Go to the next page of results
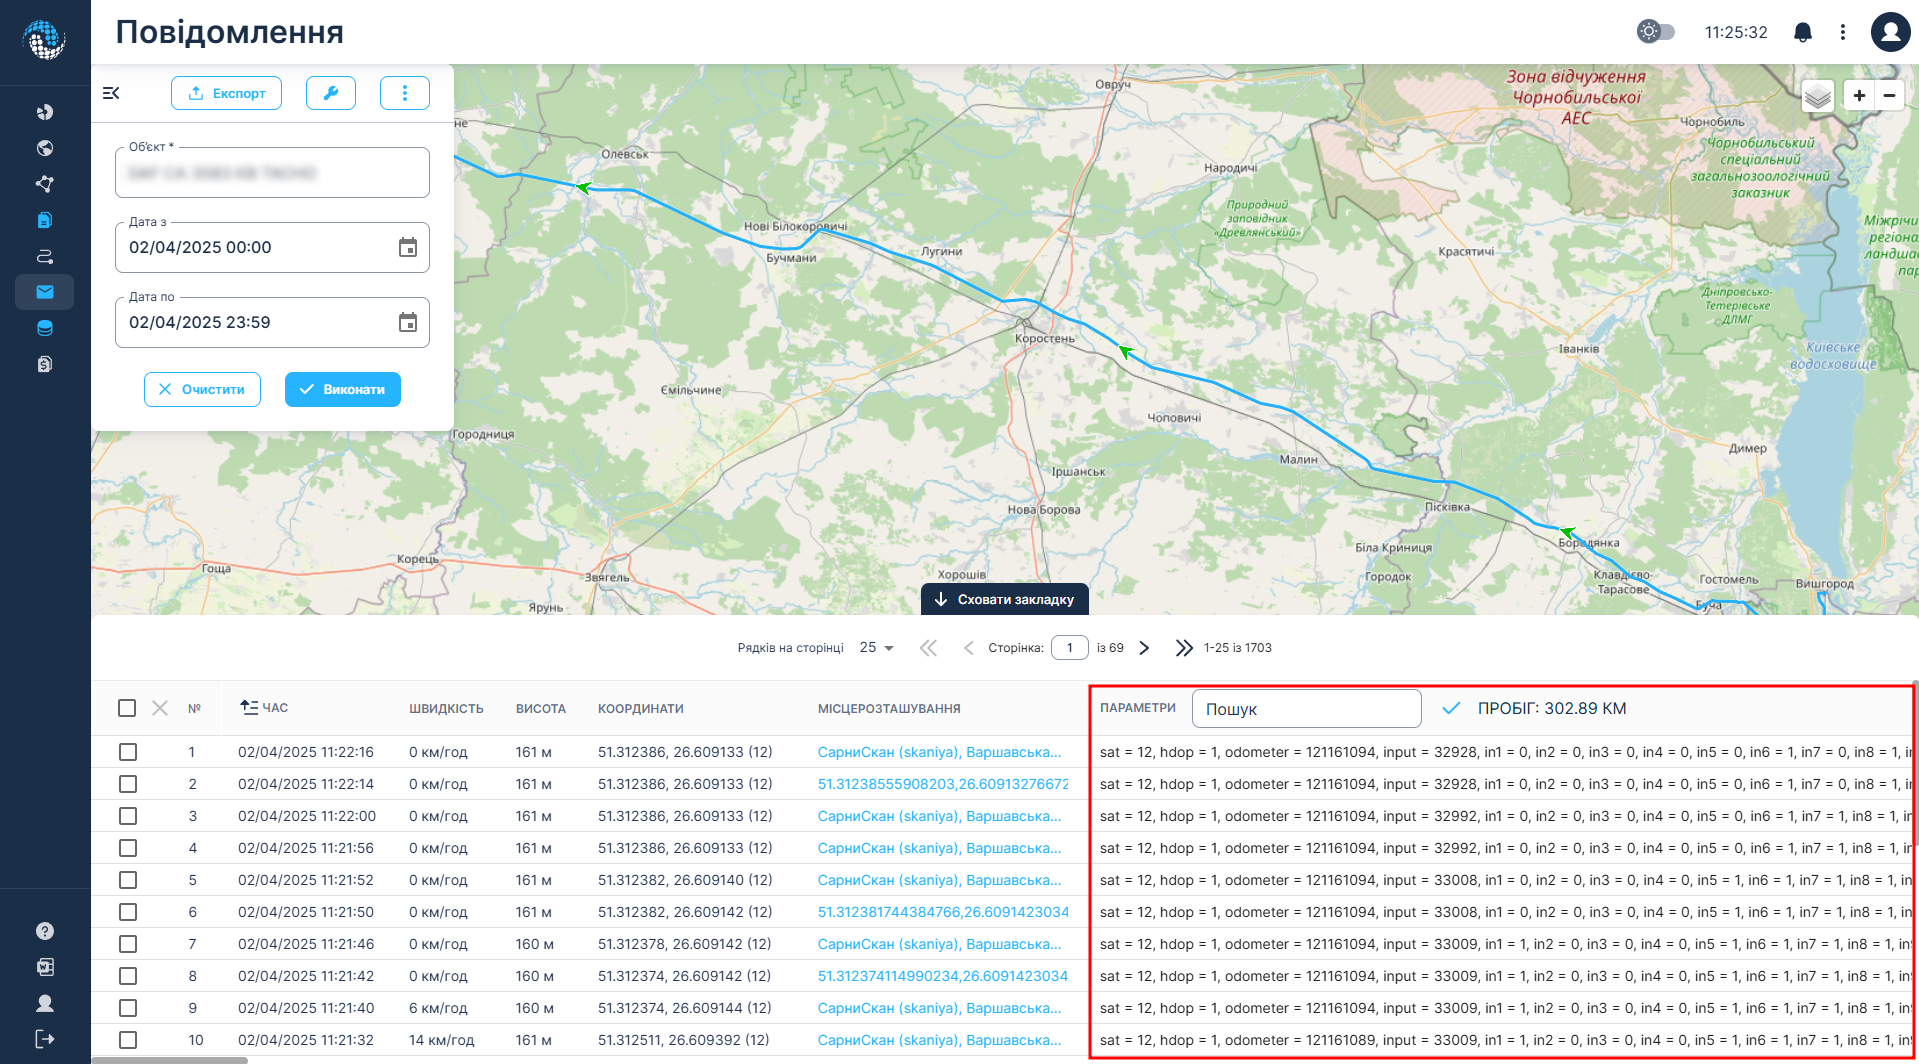The image size is (1919, 1064). pyautogui.click(x=1144, y=648)
